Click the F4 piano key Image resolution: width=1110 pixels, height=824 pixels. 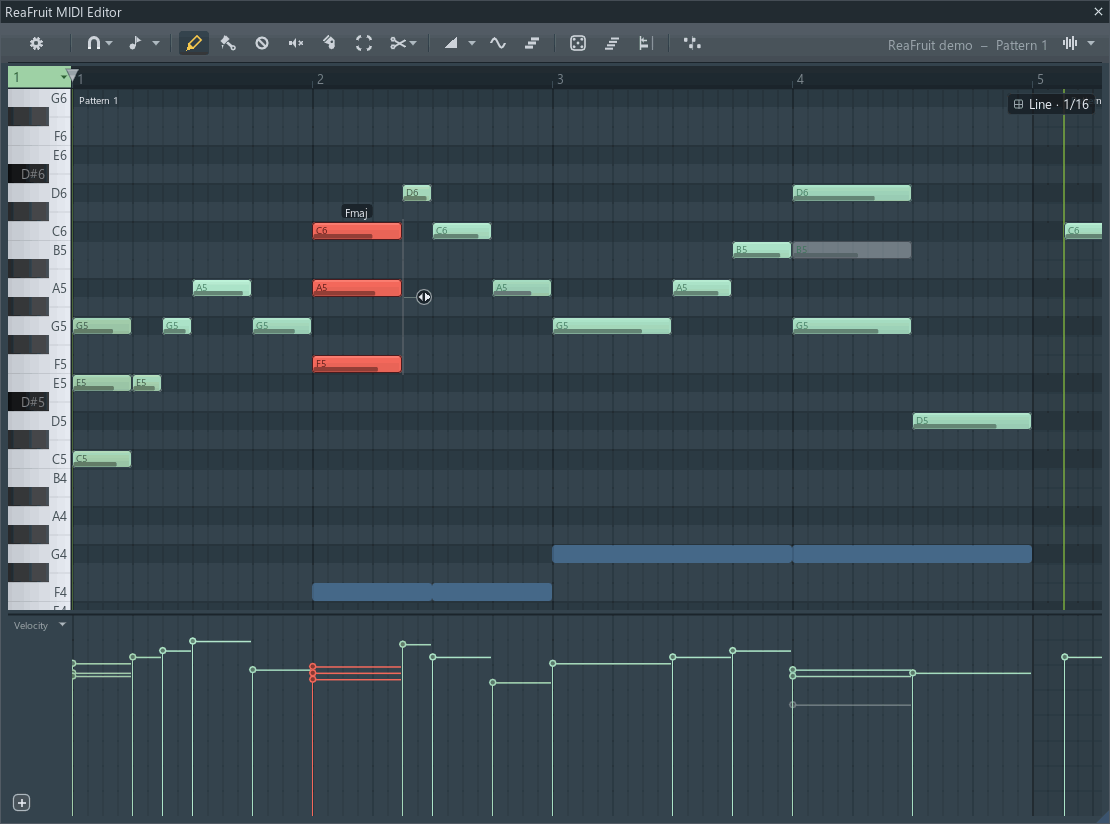click(39, 592)
